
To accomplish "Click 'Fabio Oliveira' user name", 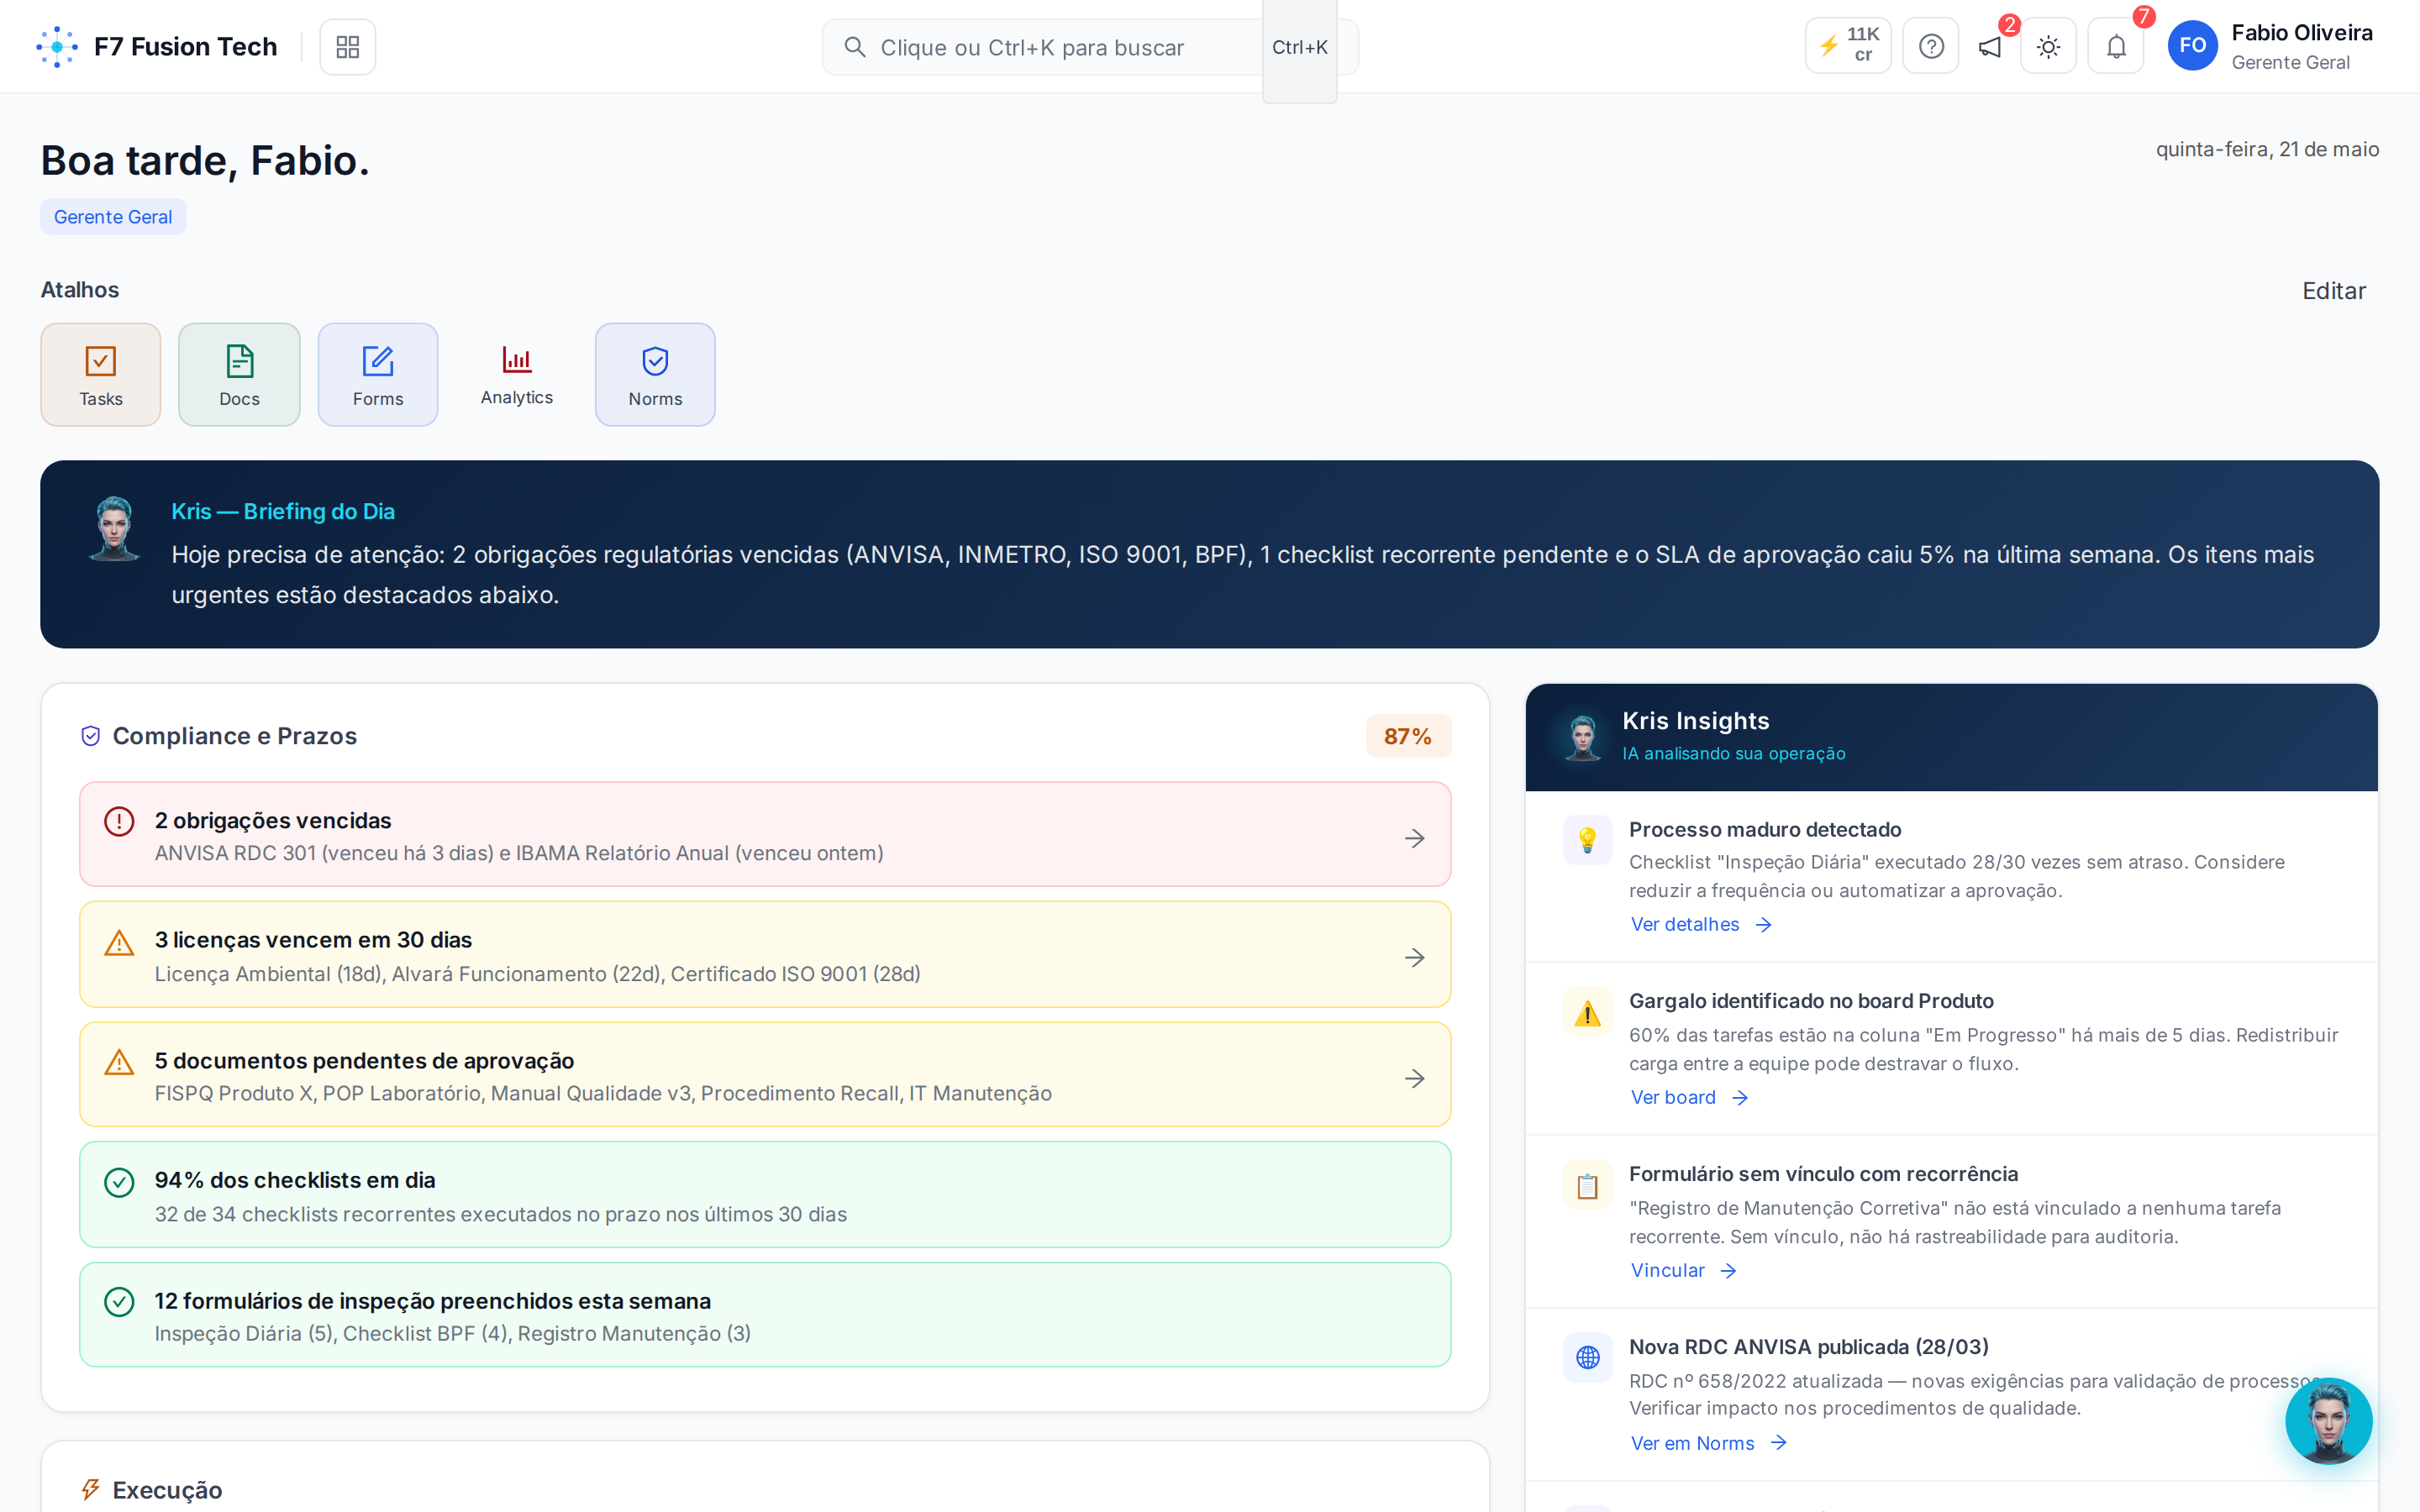I will pos(2301,32).
